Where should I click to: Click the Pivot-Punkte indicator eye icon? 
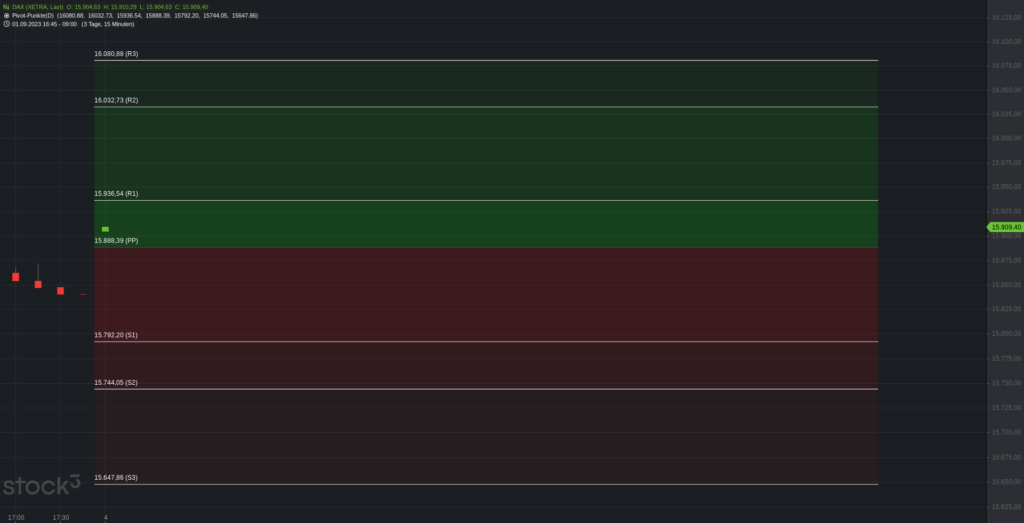tap(6, 16)
